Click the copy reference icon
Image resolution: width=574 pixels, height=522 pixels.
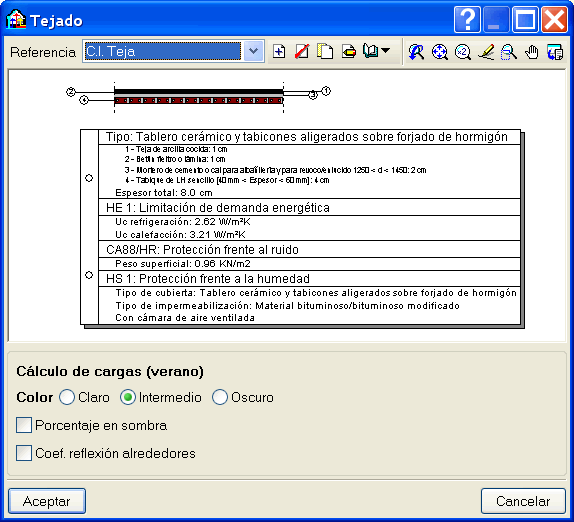(x=325, y=52)
